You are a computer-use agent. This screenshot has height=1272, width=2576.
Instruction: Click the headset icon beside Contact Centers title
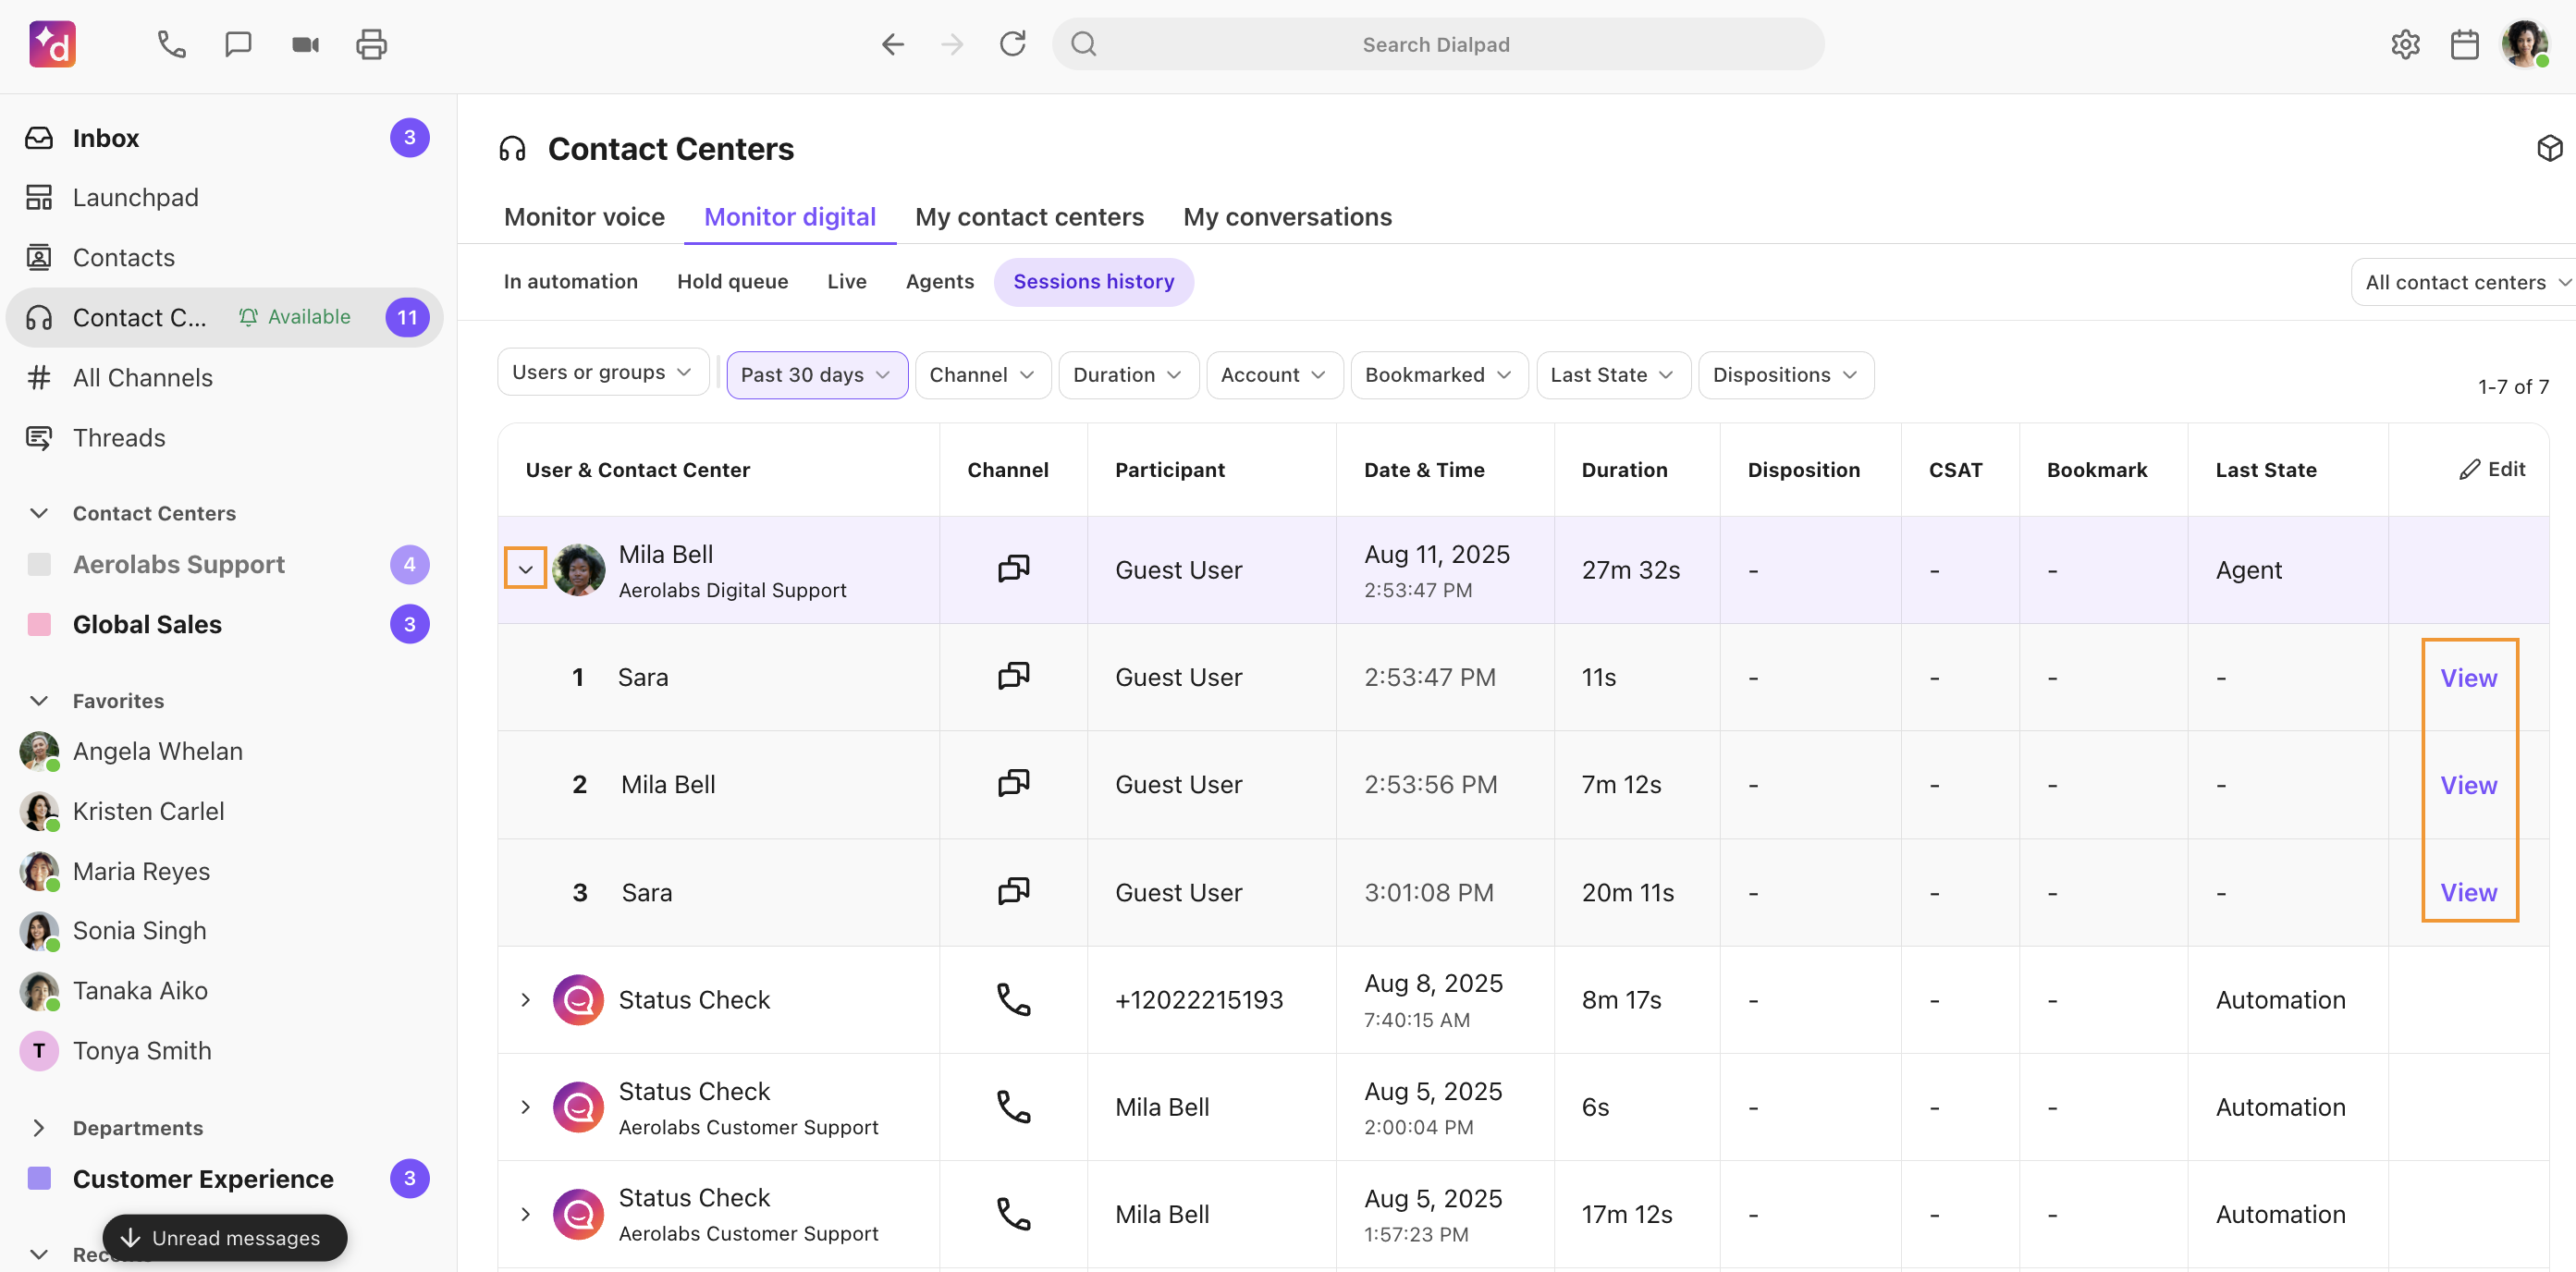(512, 149)
